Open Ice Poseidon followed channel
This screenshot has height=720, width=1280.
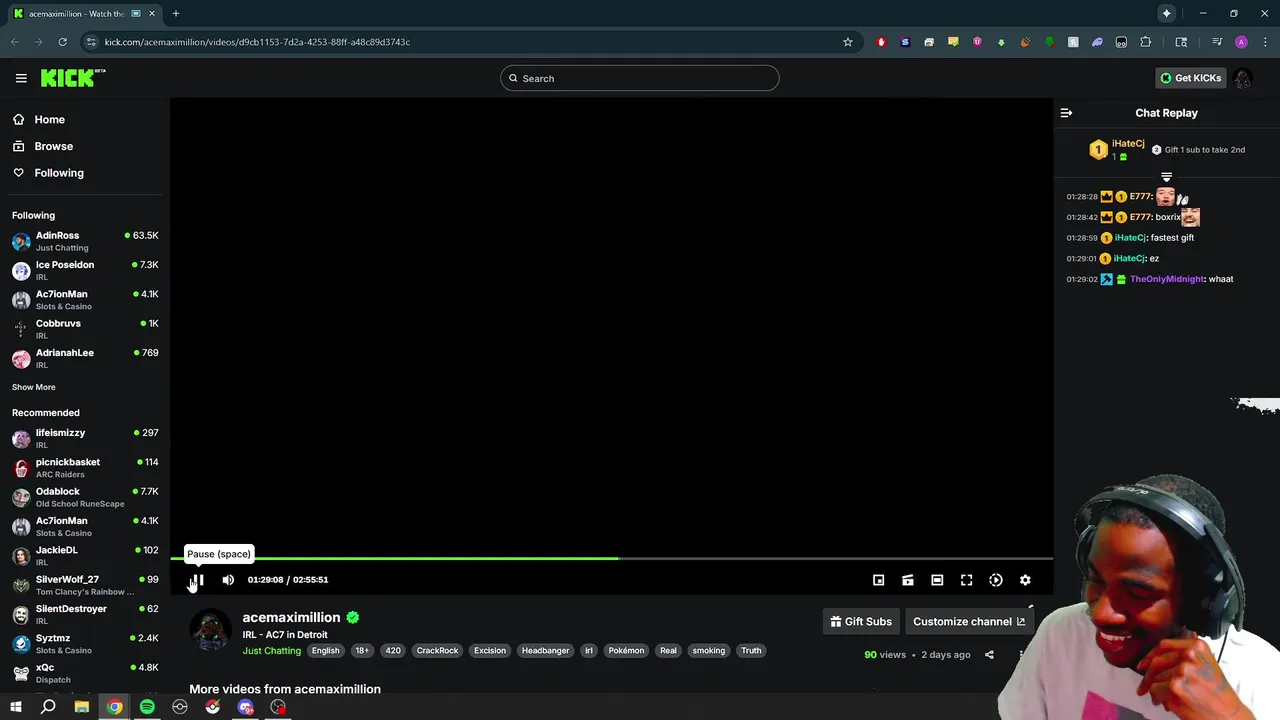point(85,270)
